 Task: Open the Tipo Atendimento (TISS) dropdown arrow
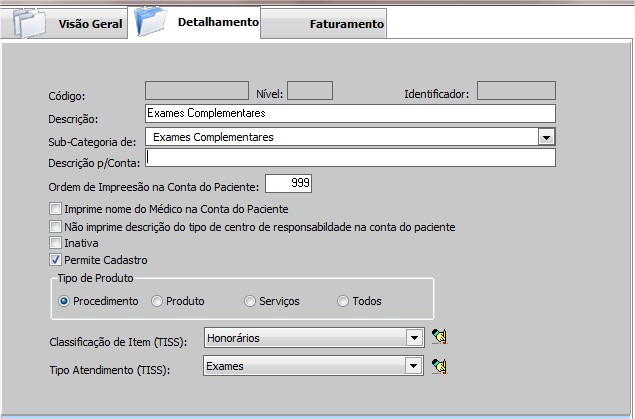point(413,366)
